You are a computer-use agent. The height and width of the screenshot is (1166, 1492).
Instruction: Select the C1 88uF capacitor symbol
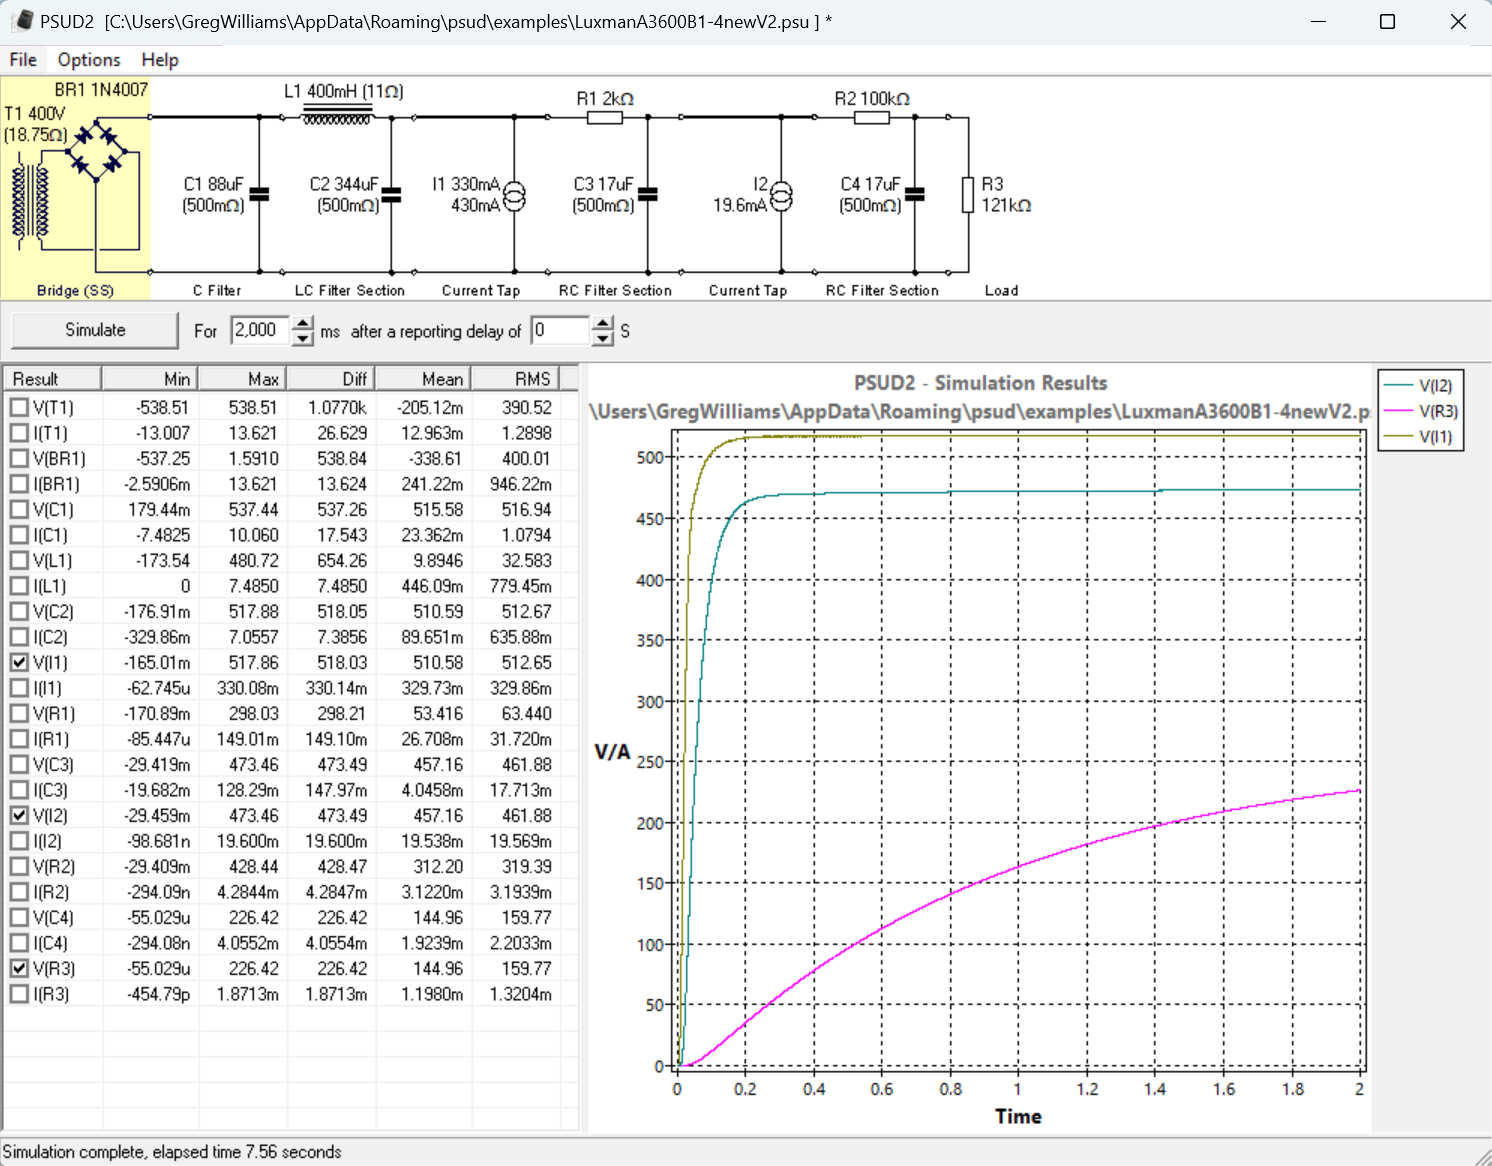pyautogui.click(x=259, y=195)
